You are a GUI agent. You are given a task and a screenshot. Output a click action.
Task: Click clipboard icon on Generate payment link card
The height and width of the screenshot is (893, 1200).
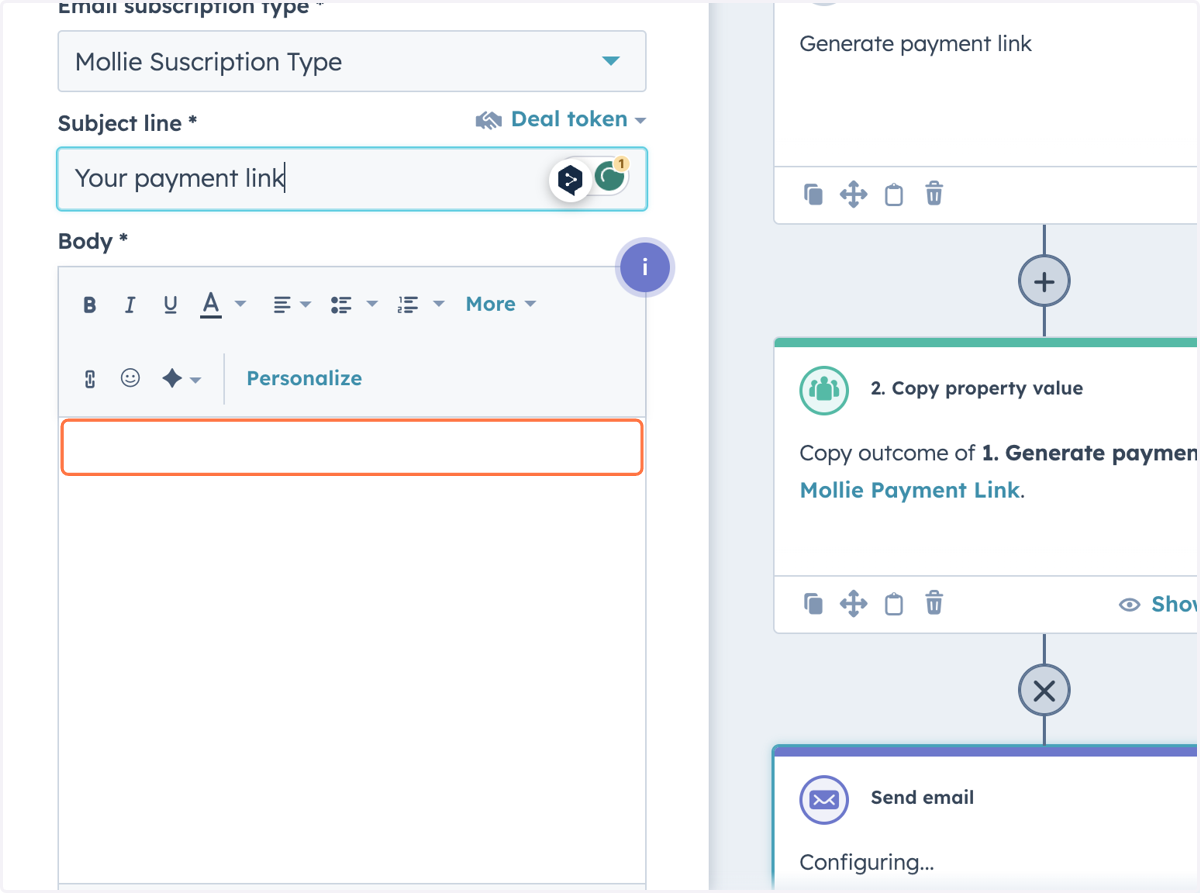pyautogui.click(x=893, y=194)
